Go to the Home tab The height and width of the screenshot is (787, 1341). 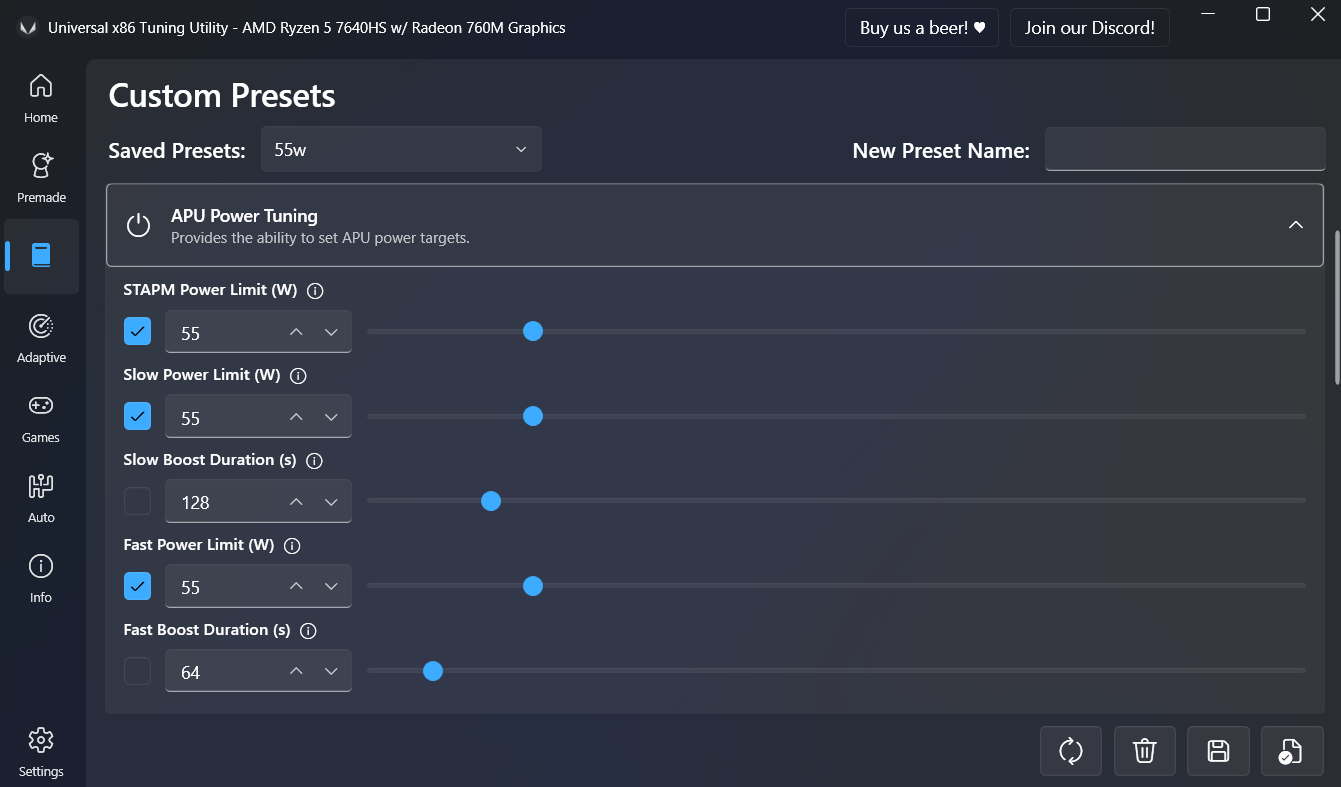pyautogui.click(x=41, y=96)
